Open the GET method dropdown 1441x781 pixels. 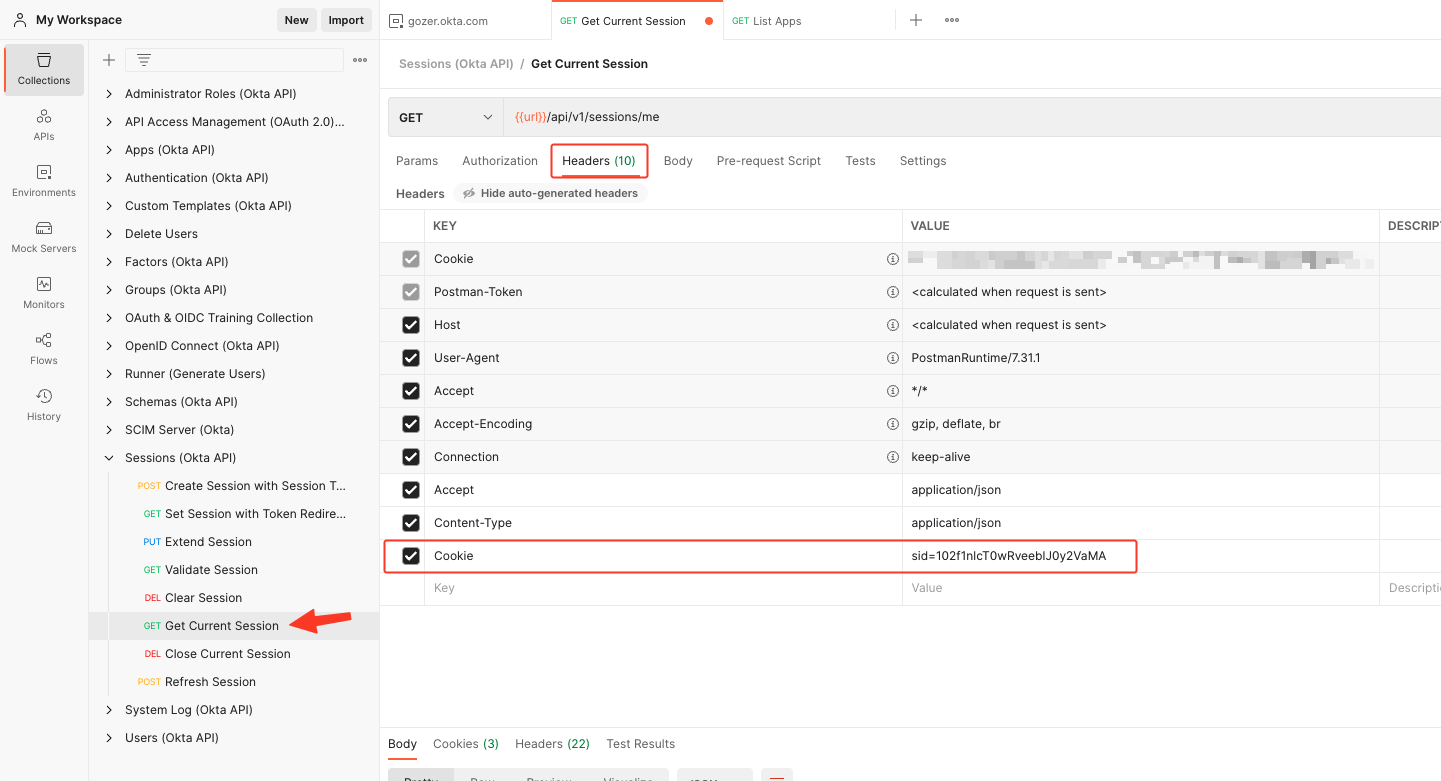point(445,117)
